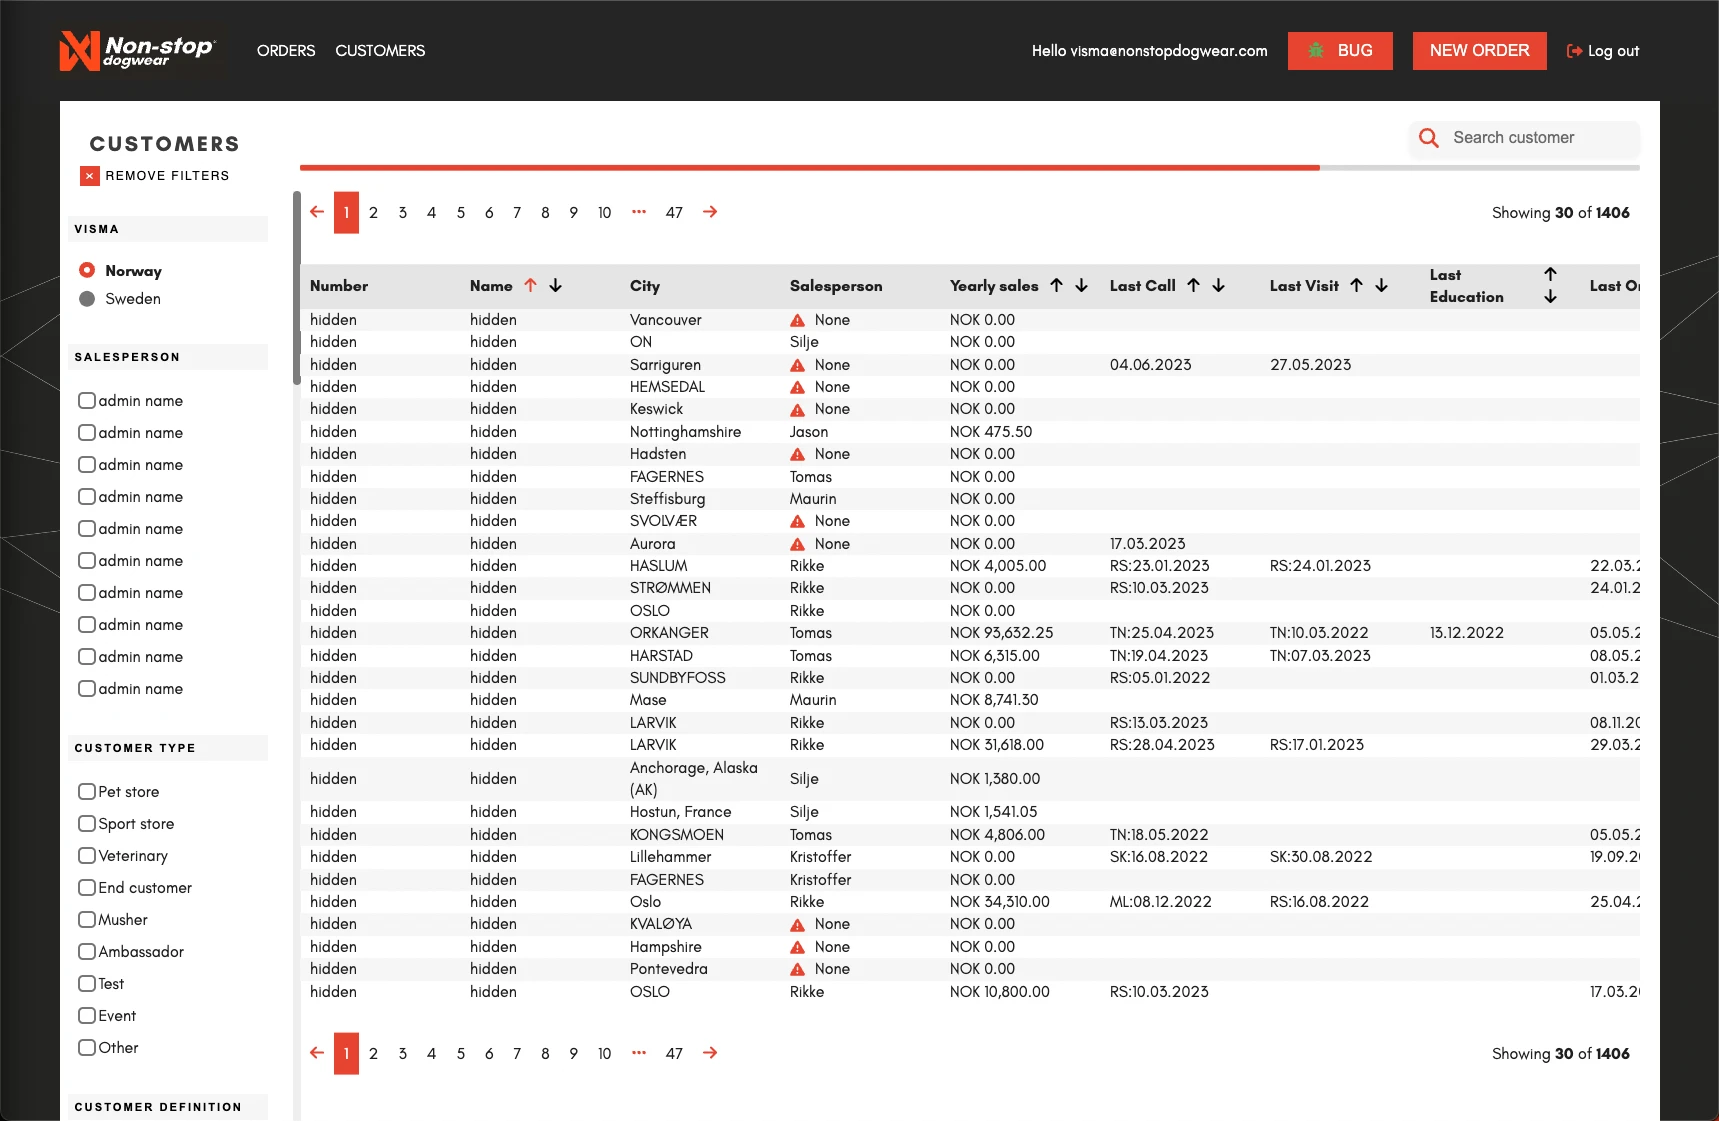Expand hidden pages with the pagination ellipsis
Image resolution: width=1719 pixels, height=1121 pixels.
[x=639, y=212]
